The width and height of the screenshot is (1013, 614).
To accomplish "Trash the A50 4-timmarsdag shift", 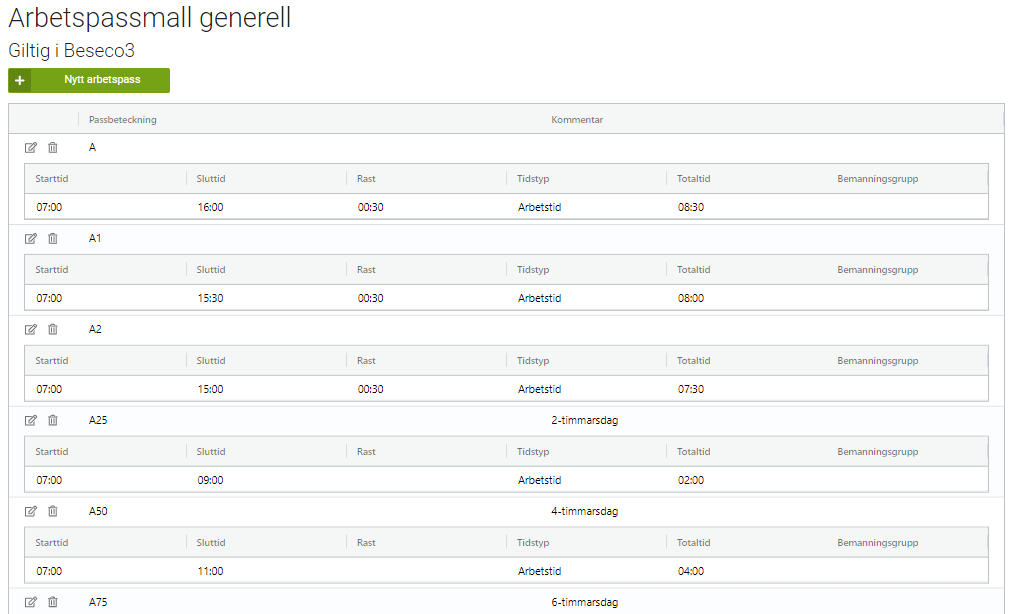I will pyautogui.click(x=53, y=512).
